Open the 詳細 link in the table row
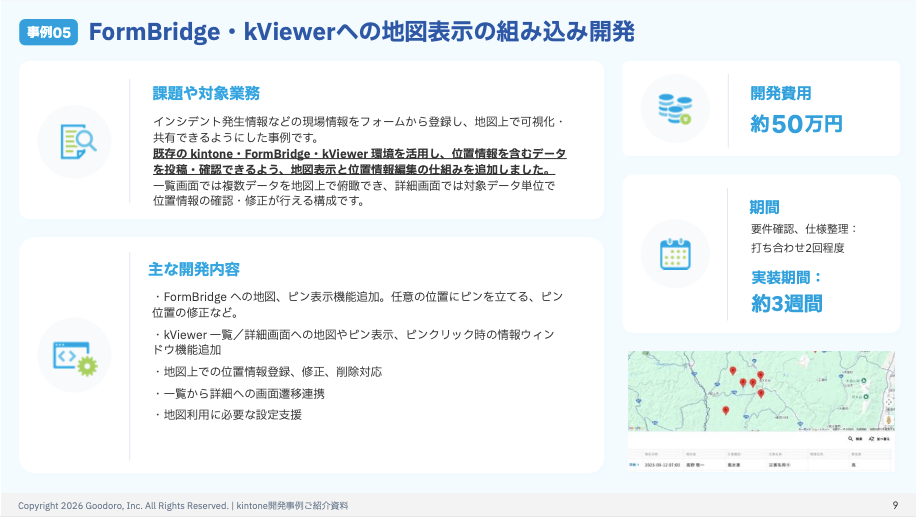The height and width of the screenshot is (517, 916). coord(634,465)
